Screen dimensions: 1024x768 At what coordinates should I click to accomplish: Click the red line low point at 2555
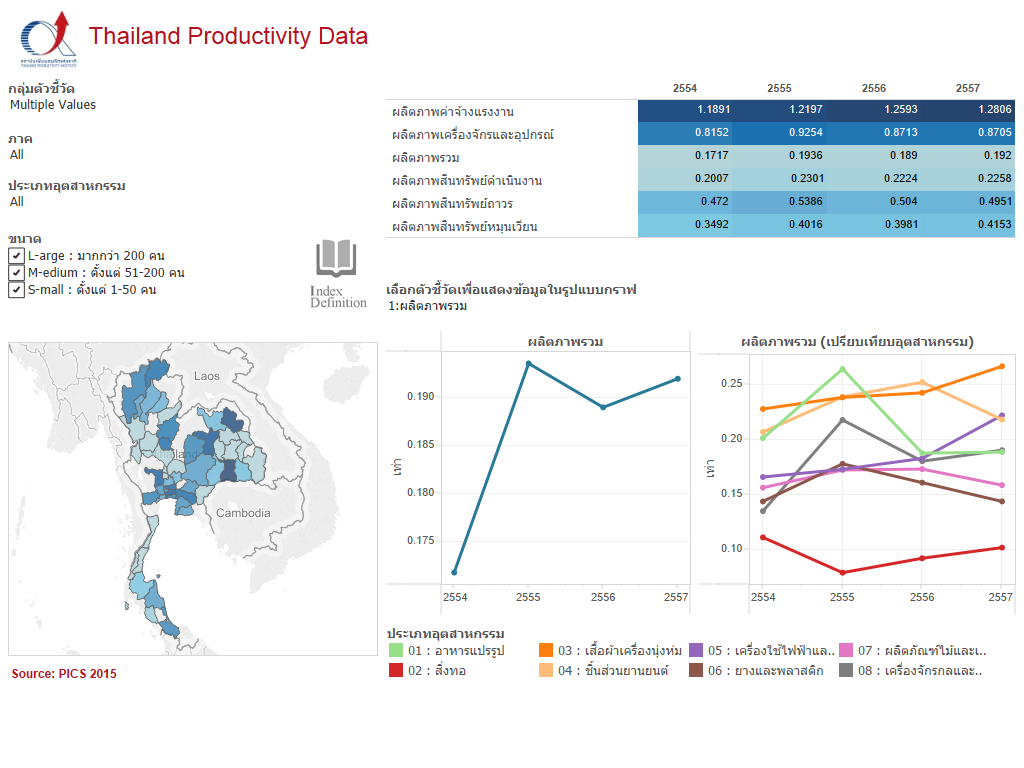[842, 573]
